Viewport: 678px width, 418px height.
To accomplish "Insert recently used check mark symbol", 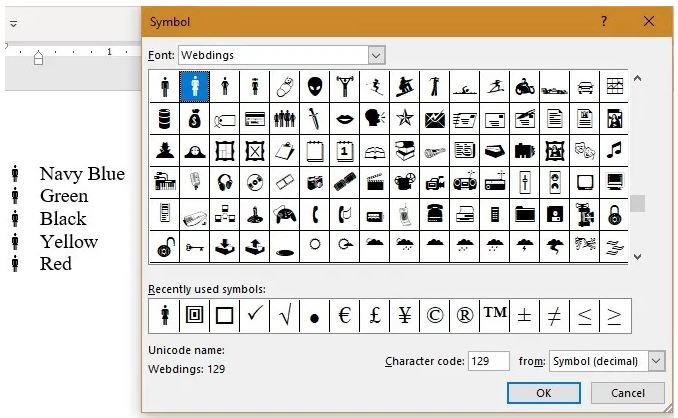I will [x=255, y=316].
